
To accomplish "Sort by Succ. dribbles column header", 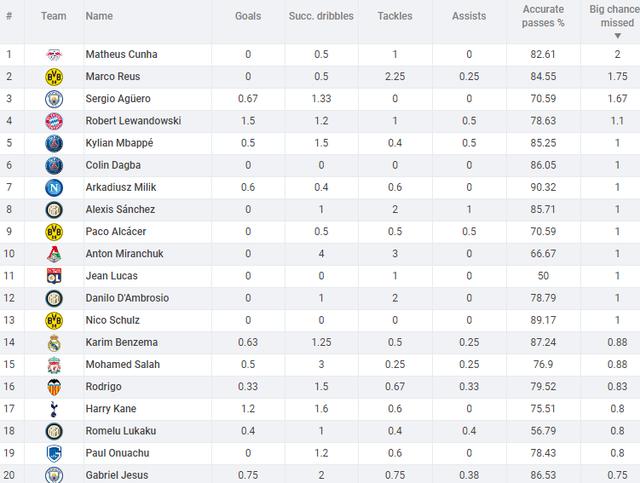I will click(x=321, y=16).
